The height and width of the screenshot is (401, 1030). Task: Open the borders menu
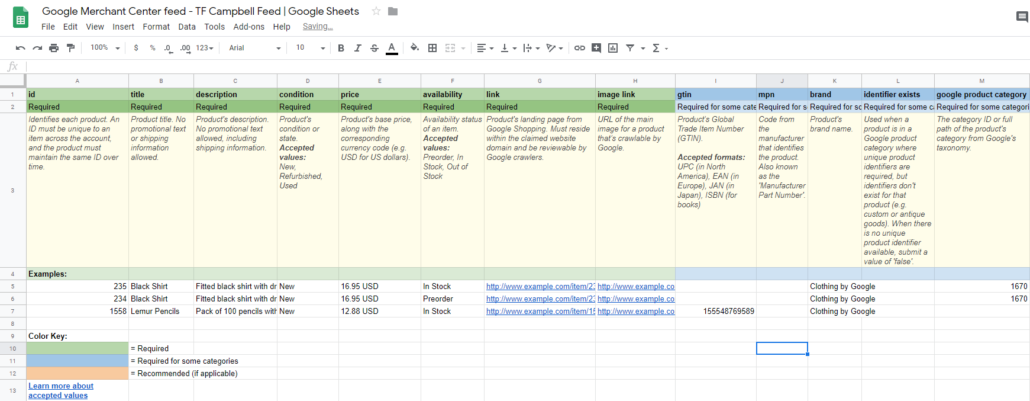pyautogui.click(x=432, y=48)
